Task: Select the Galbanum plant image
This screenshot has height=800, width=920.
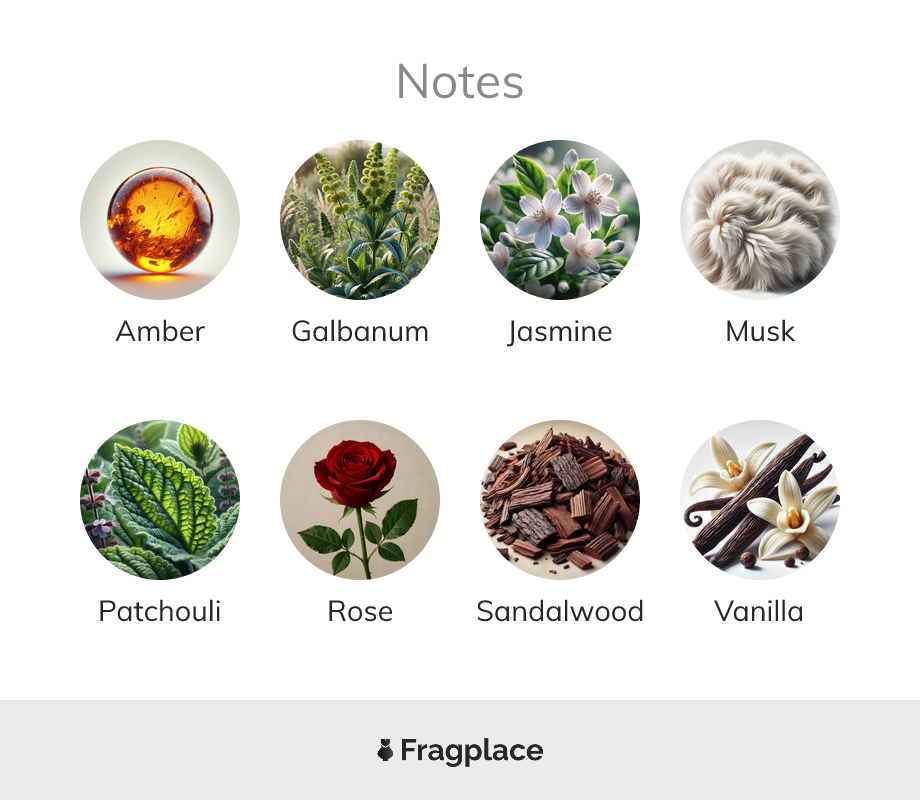Action: [x=360, y=220]
